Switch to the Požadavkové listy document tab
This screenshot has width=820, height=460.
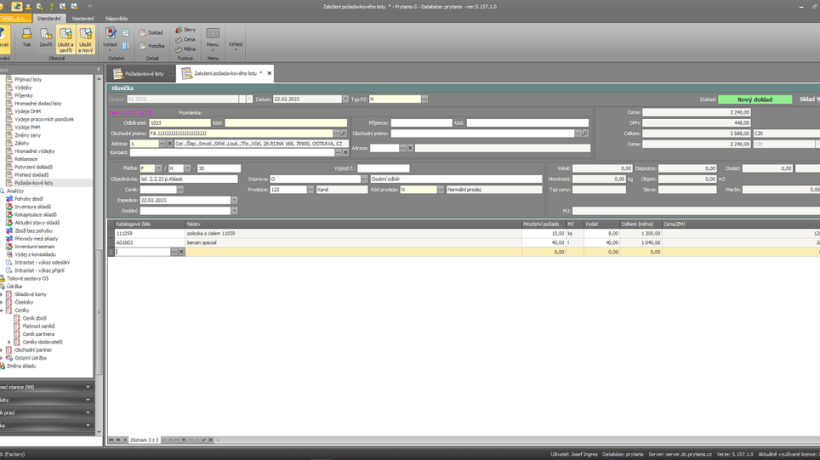point(140,74)
